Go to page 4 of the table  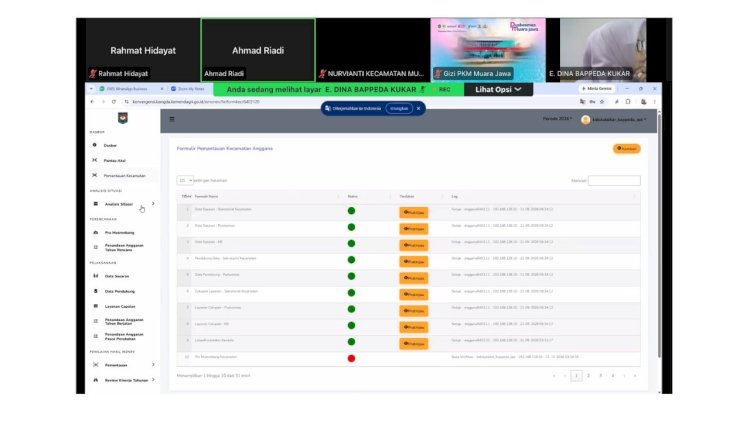point(613,376)
